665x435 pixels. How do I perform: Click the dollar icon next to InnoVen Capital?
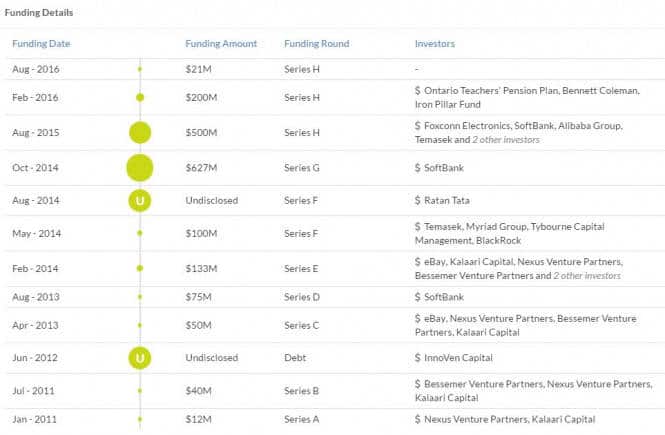click(418, 356)
